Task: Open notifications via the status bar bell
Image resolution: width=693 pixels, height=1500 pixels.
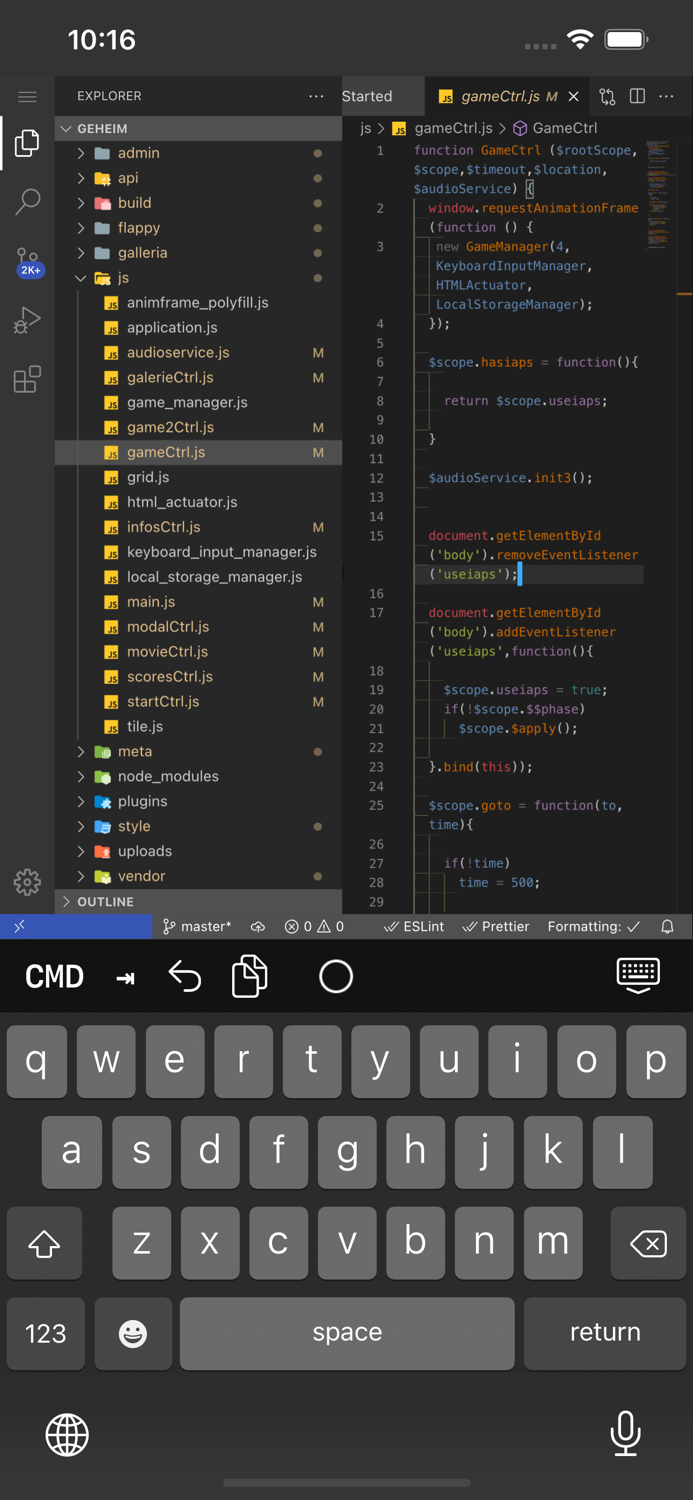Action: (x=667, y=926)
